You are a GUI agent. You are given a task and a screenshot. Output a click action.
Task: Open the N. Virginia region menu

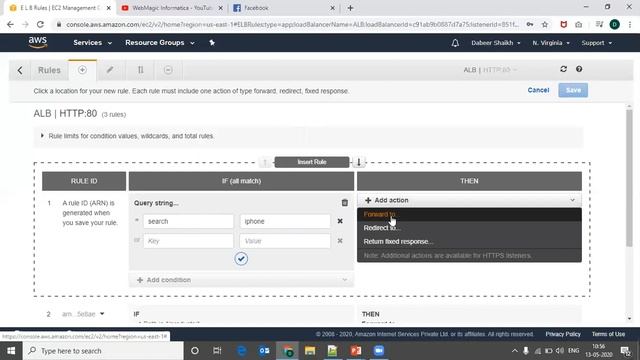tap(551, 43)
